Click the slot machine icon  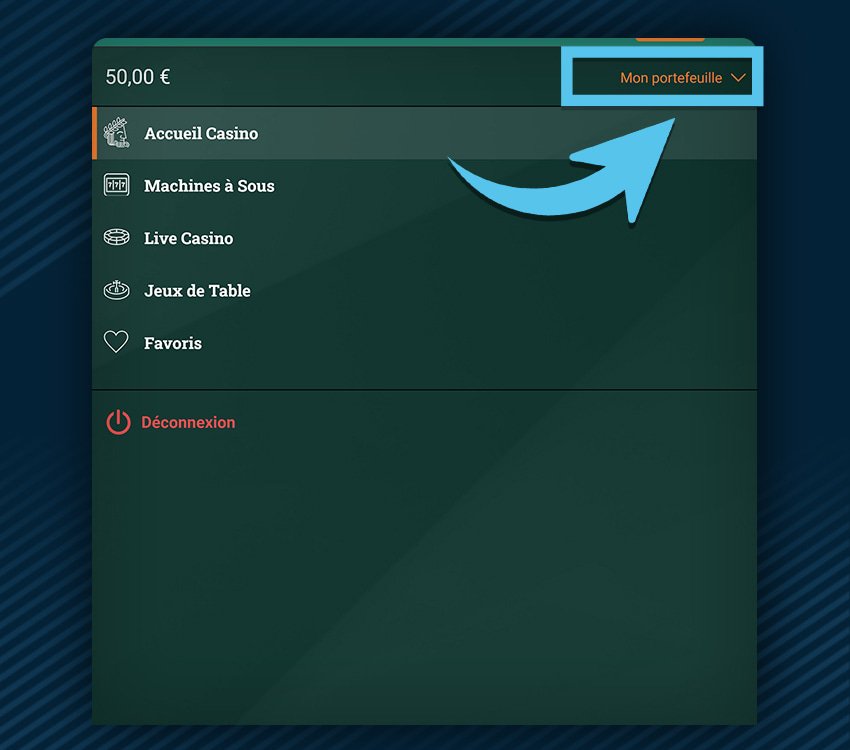click(x=117, y=185)
